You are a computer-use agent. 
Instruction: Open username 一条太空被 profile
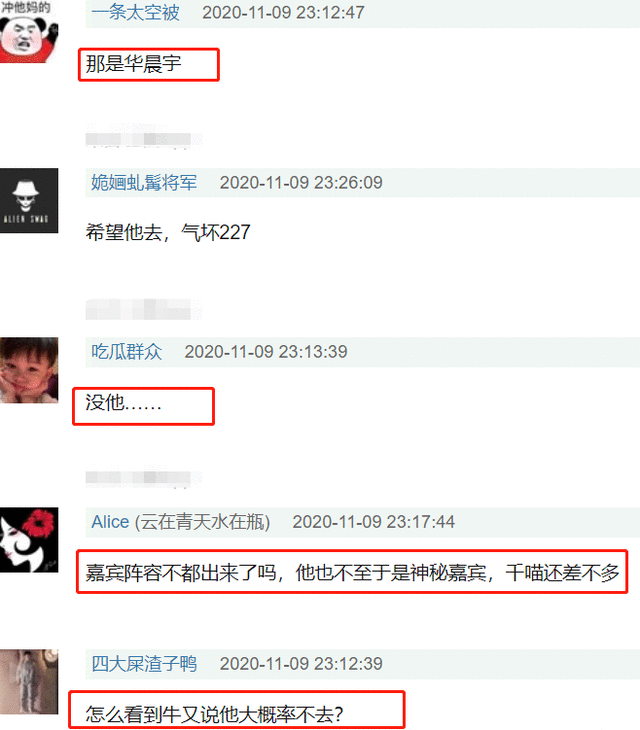point(135,12)
